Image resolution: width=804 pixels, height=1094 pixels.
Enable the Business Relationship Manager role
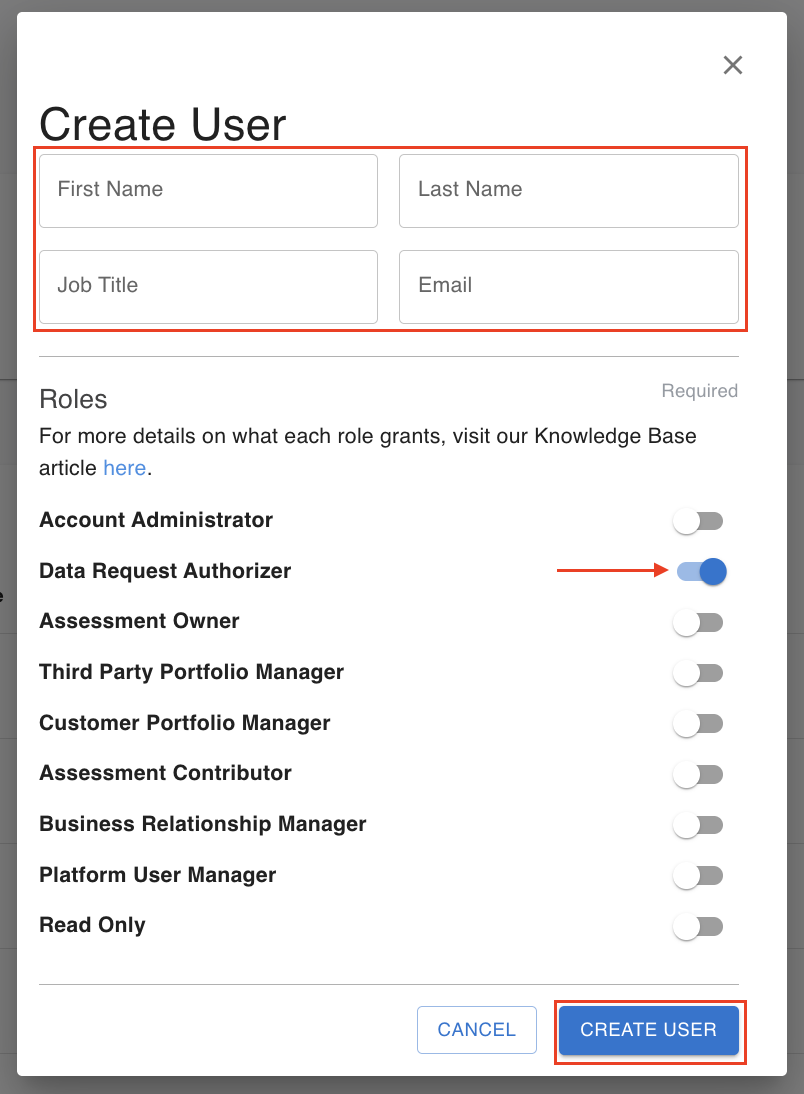click(x=698, y=824)
